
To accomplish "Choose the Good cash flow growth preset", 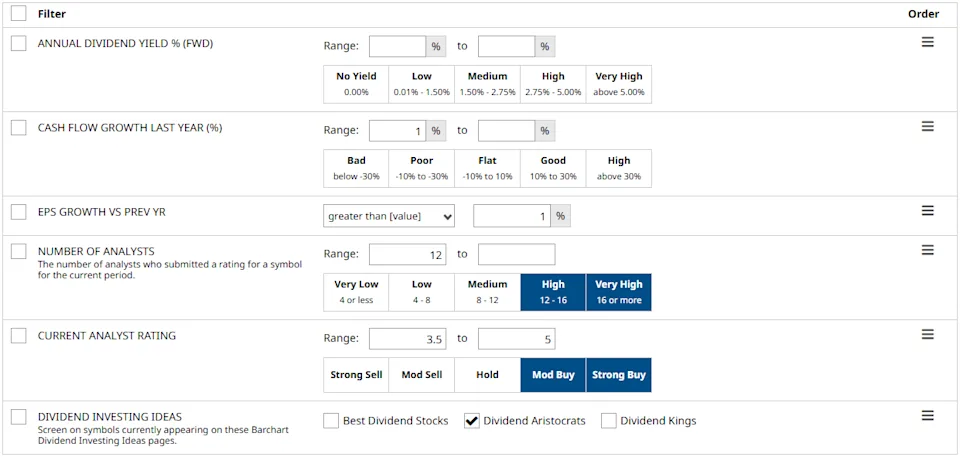I will (x=553, y=168).
